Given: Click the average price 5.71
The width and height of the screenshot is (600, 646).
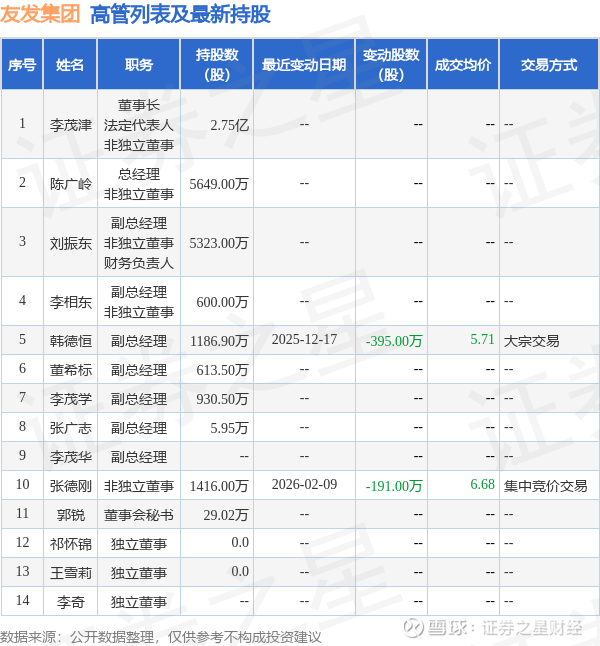Looking at the screenshot, I should click(x=482, y=339).
